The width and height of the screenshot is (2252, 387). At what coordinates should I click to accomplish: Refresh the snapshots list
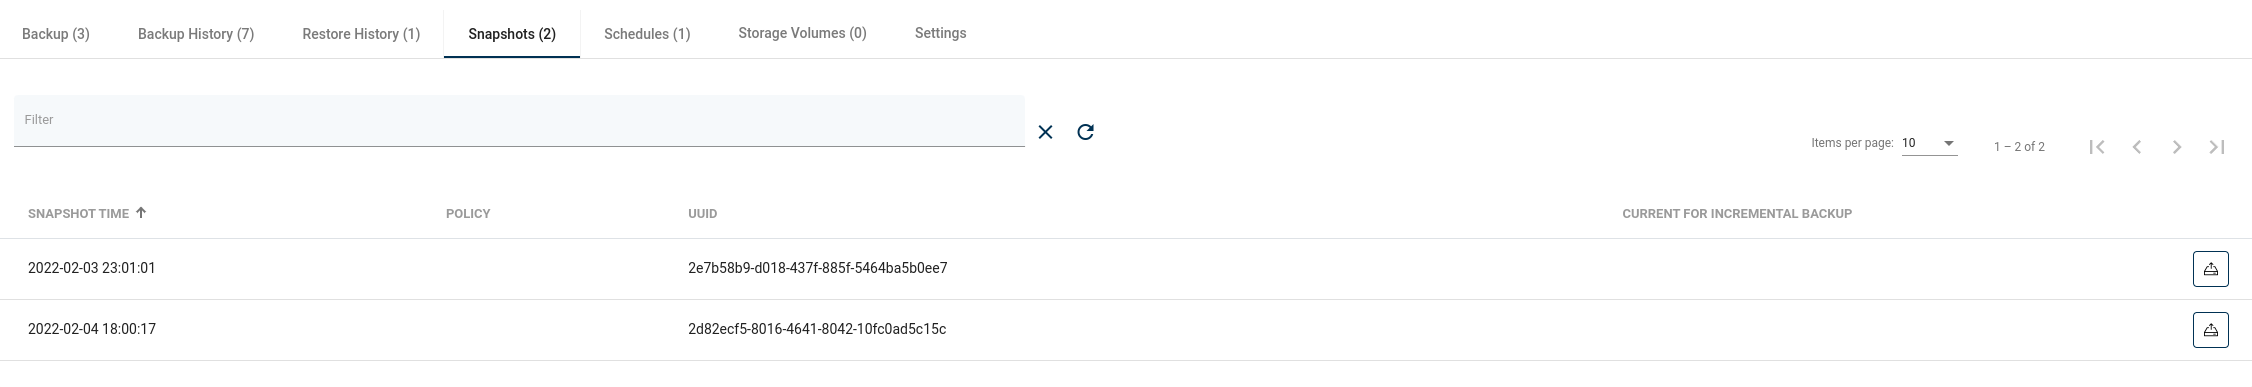pos(1085,132)
